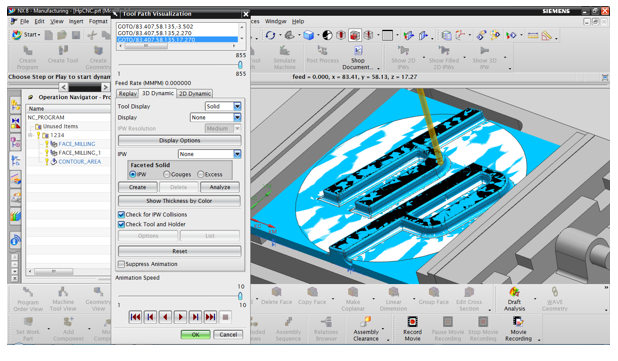
Task: Open the Window menu
Action: coord(275,21)
